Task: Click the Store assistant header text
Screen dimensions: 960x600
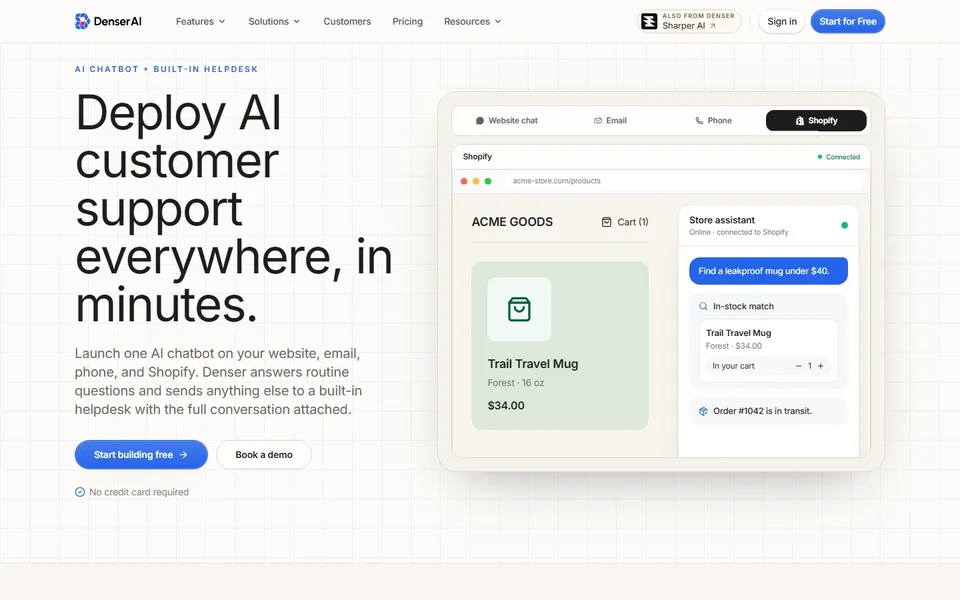Action: [x=722, y=220]
